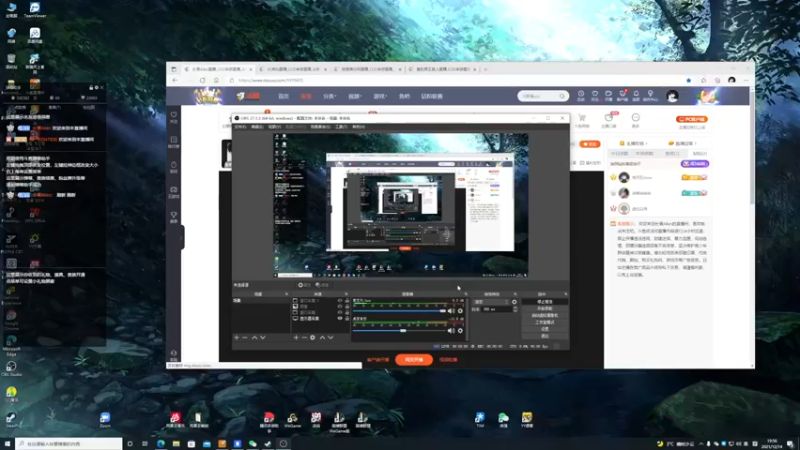Click Studio Mode in OBS Controls
The height and width of the screenshot is (450, 800).
click(545, 322)
